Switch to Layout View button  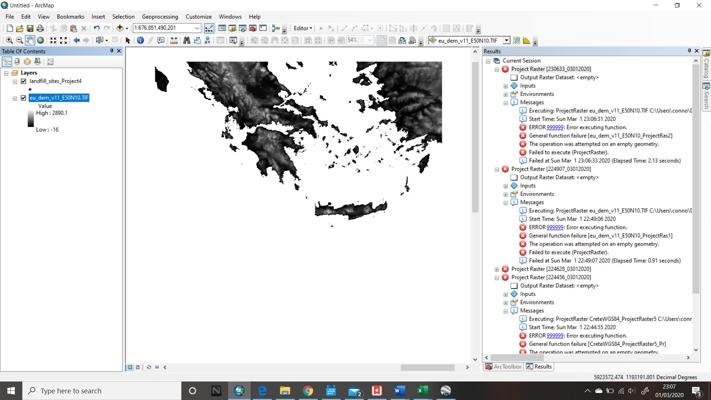[138, 367]
